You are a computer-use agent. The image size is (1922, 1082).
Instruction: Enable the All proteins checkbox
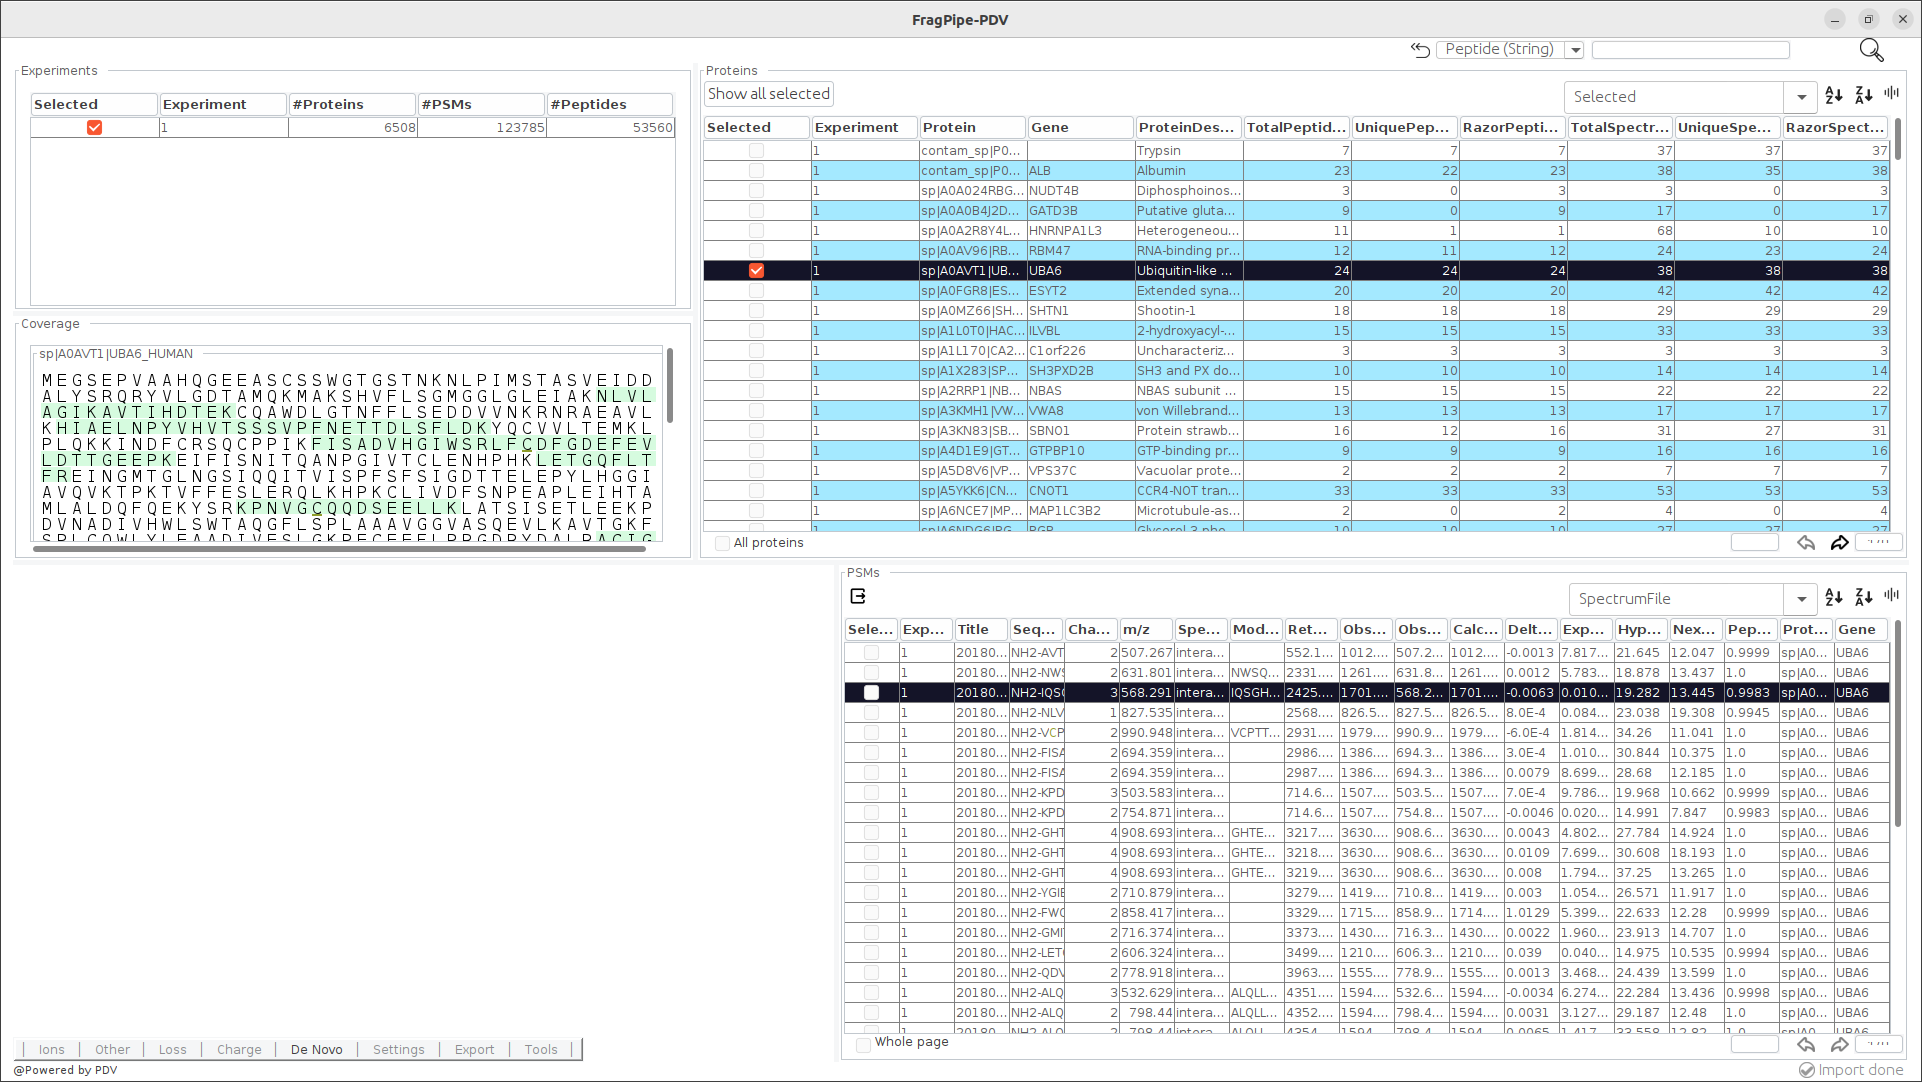[722, 542]
